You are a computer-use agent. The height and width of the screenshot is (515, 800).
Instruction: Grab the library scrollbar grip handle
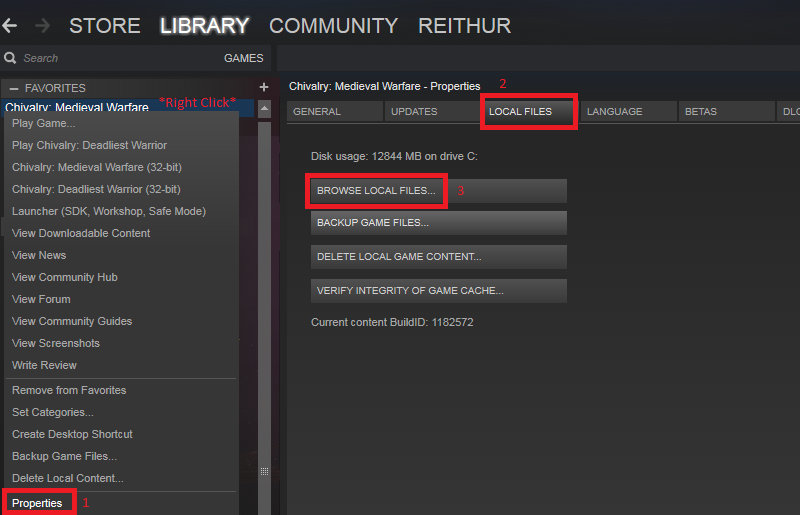coord(264,471)
